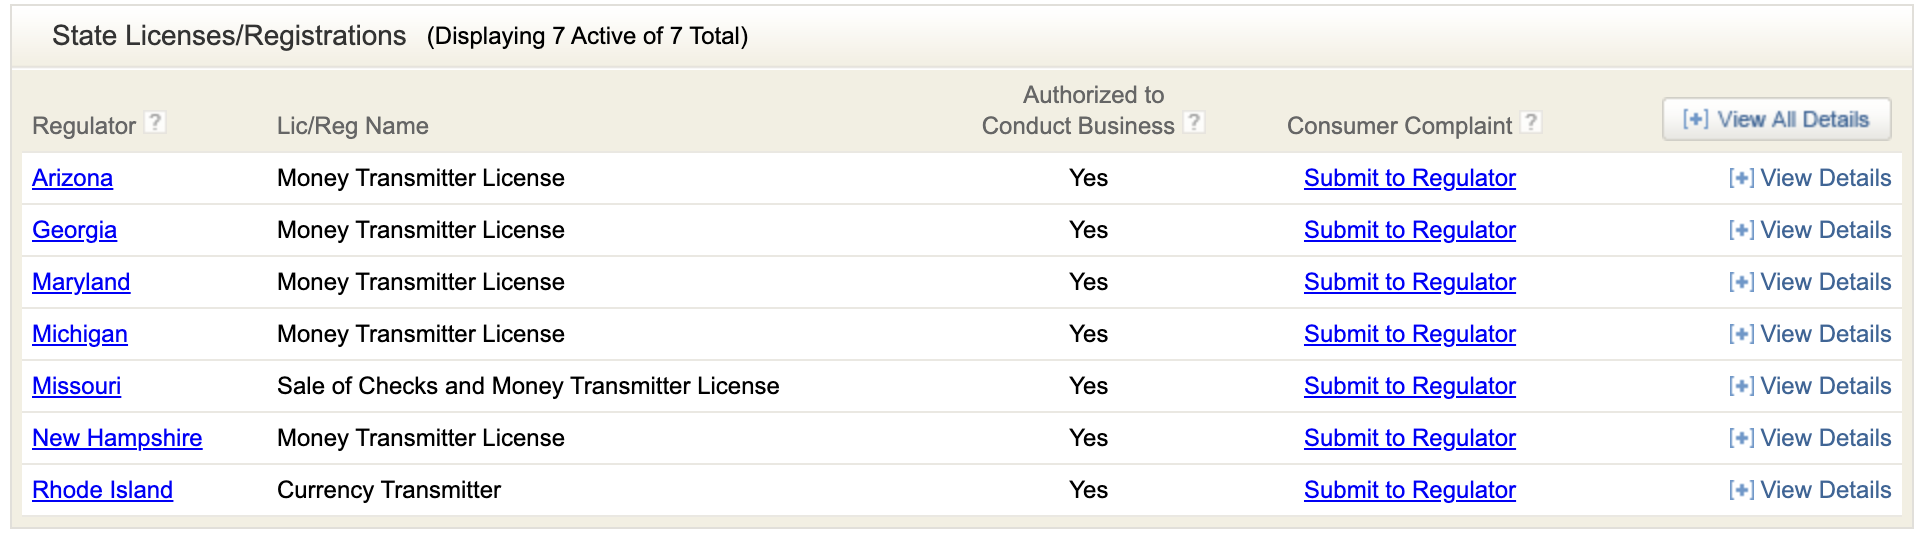Expand View Details for Georgia row

1810,230
